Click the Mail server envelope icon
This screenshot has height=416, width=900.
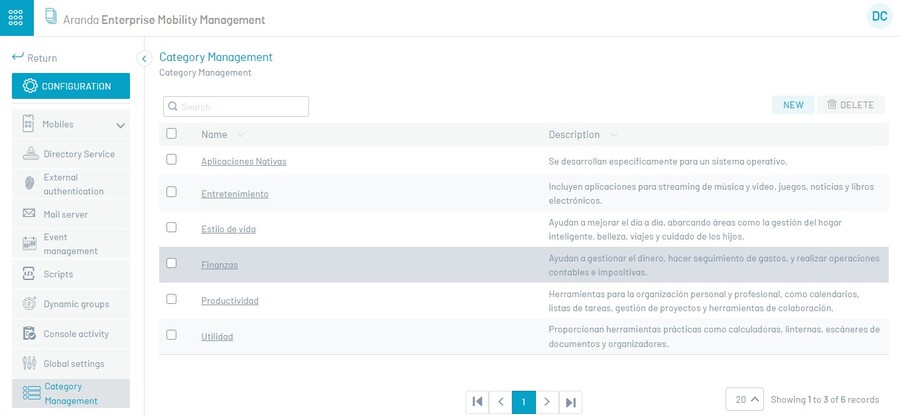pos(28,214)
